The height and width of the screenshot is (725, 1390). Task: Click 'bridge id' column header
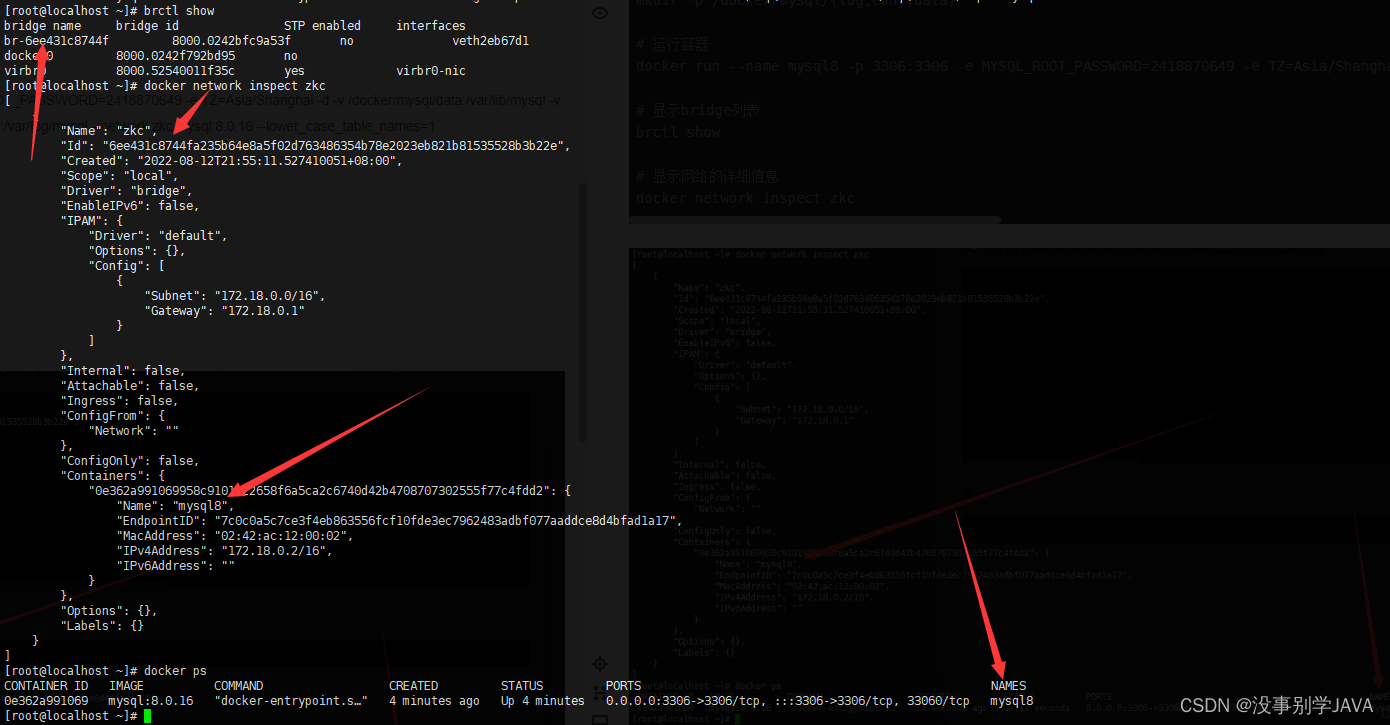click(x=148, y=26)
